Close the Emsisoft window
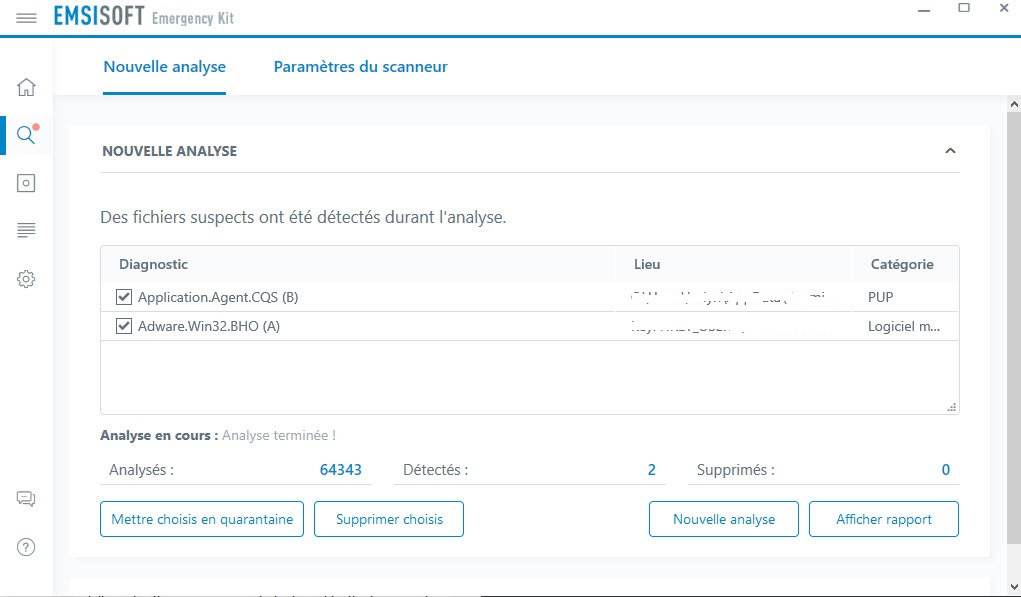 (x=1004, y=8)
